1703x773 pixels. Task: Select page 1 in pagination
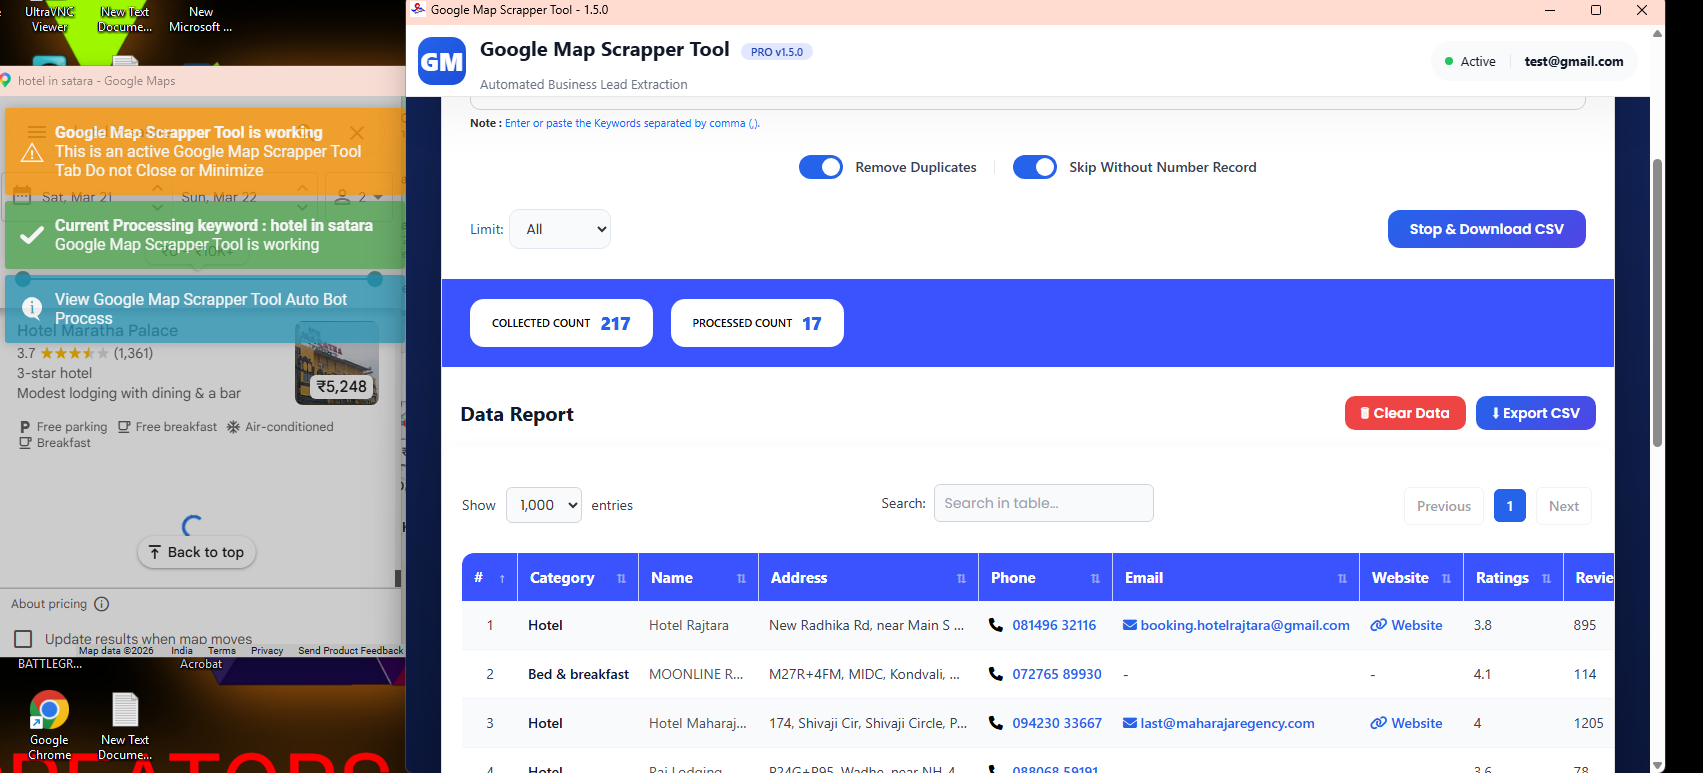tap(1509, 506)
